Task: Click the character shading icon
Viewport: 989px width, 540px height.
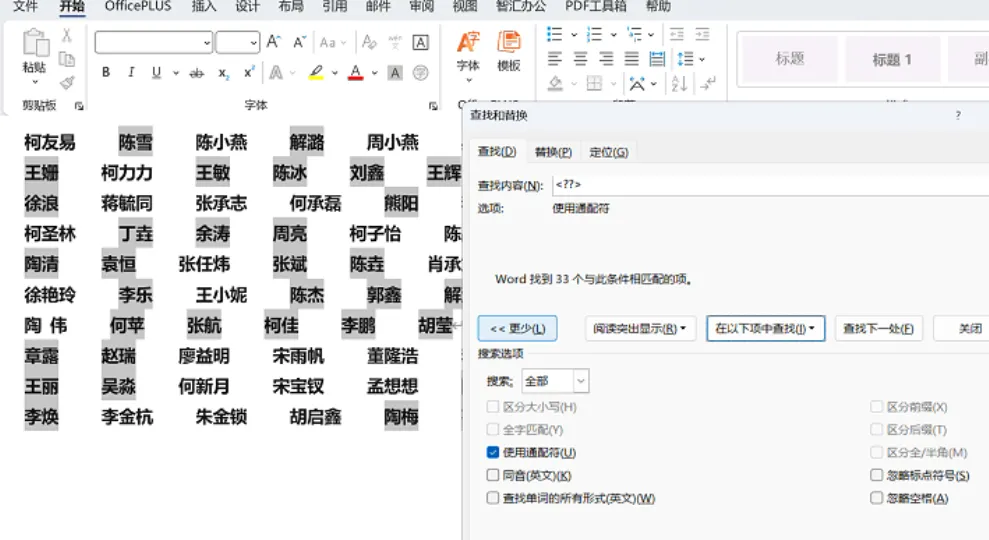Action: tap(395, 73)
